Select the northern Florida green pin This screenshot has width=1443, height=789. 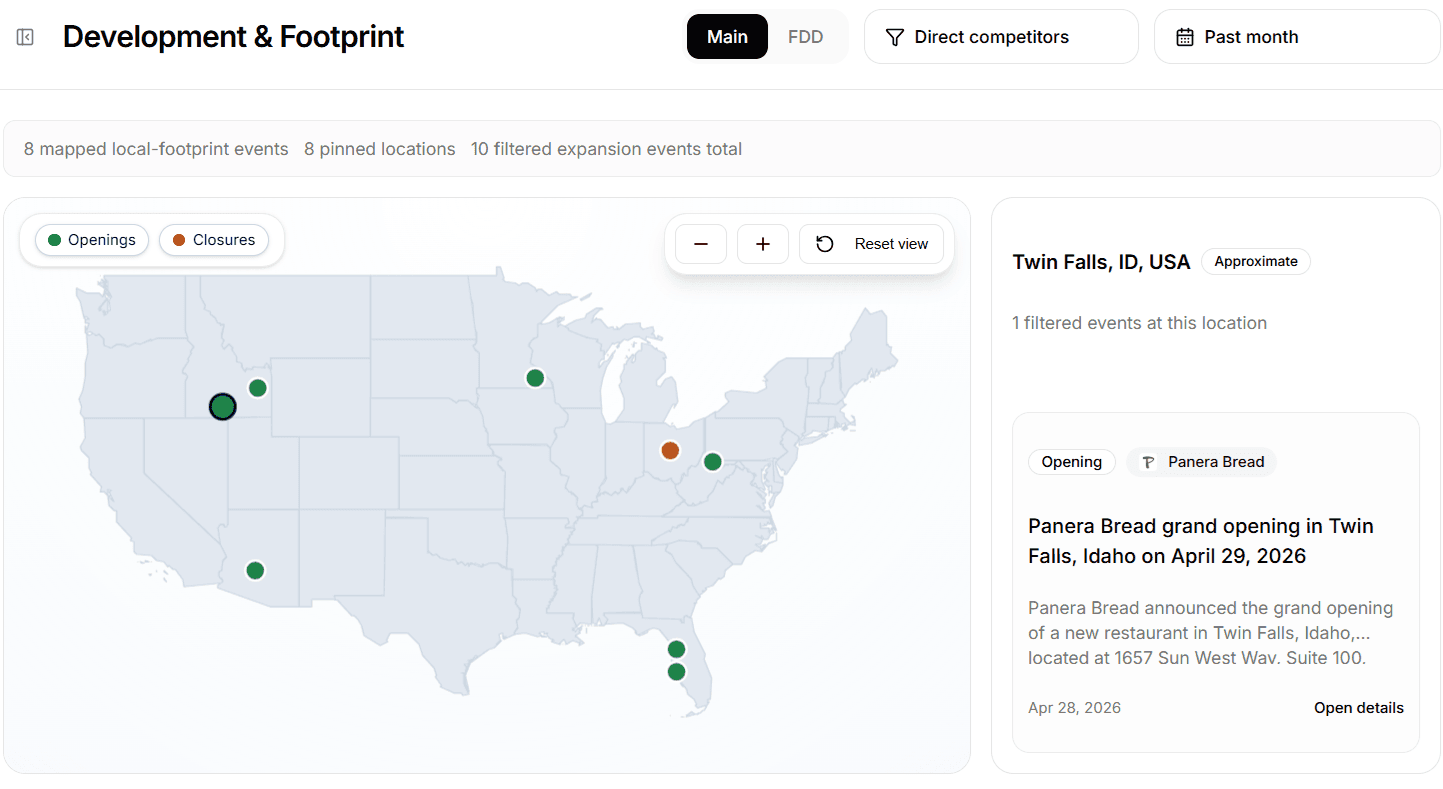click(676, 649)
